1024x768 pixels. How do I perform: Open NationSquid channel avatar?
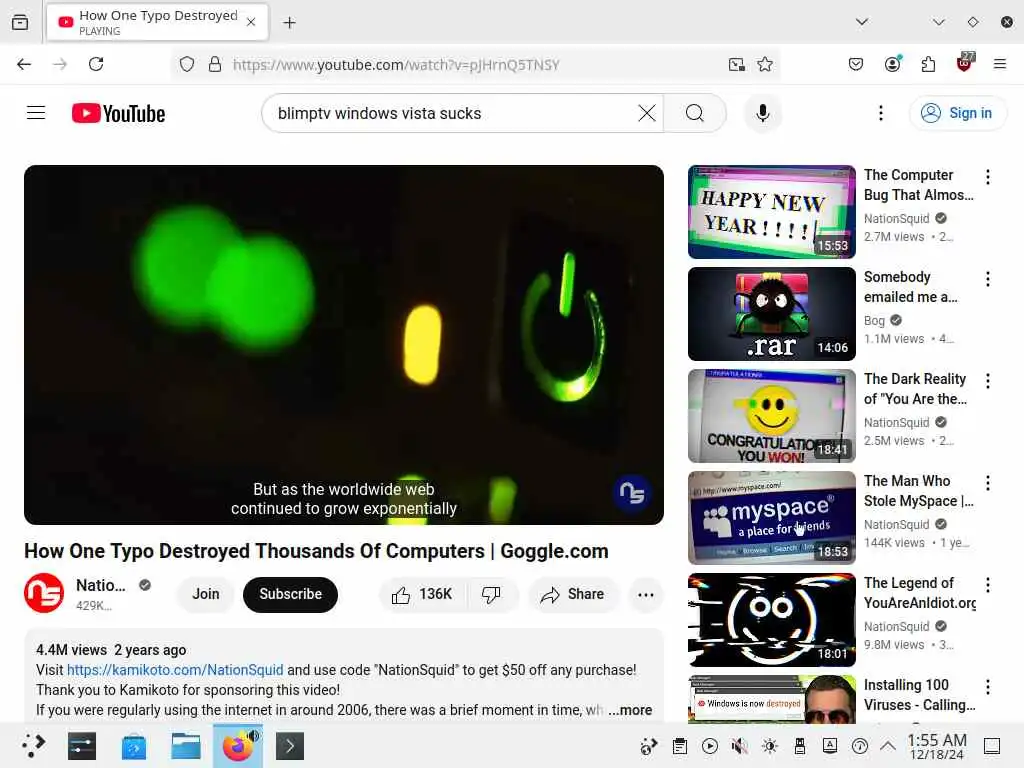[44, 593]
